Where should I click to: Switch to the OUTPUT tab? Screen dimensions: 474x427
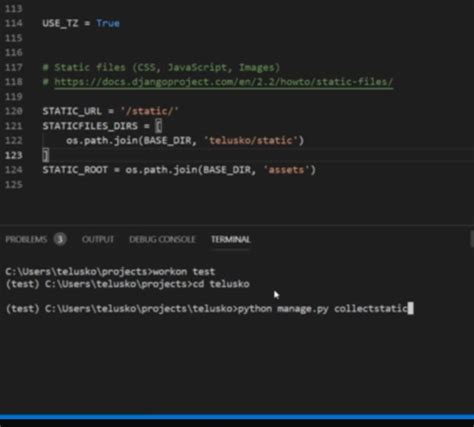click(x=98, y=239)
